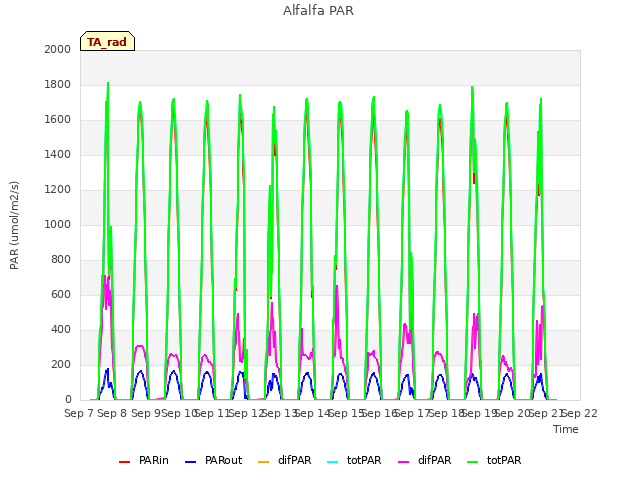
Task: Click the red PARin legend swatch
Action: pos(124,462)
